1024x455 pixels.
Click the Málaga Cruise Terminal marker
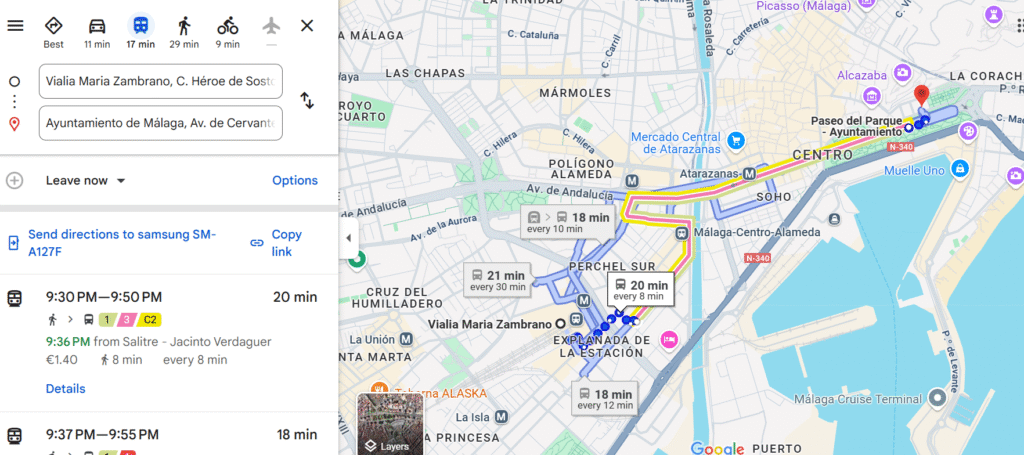tap(938, 398)
